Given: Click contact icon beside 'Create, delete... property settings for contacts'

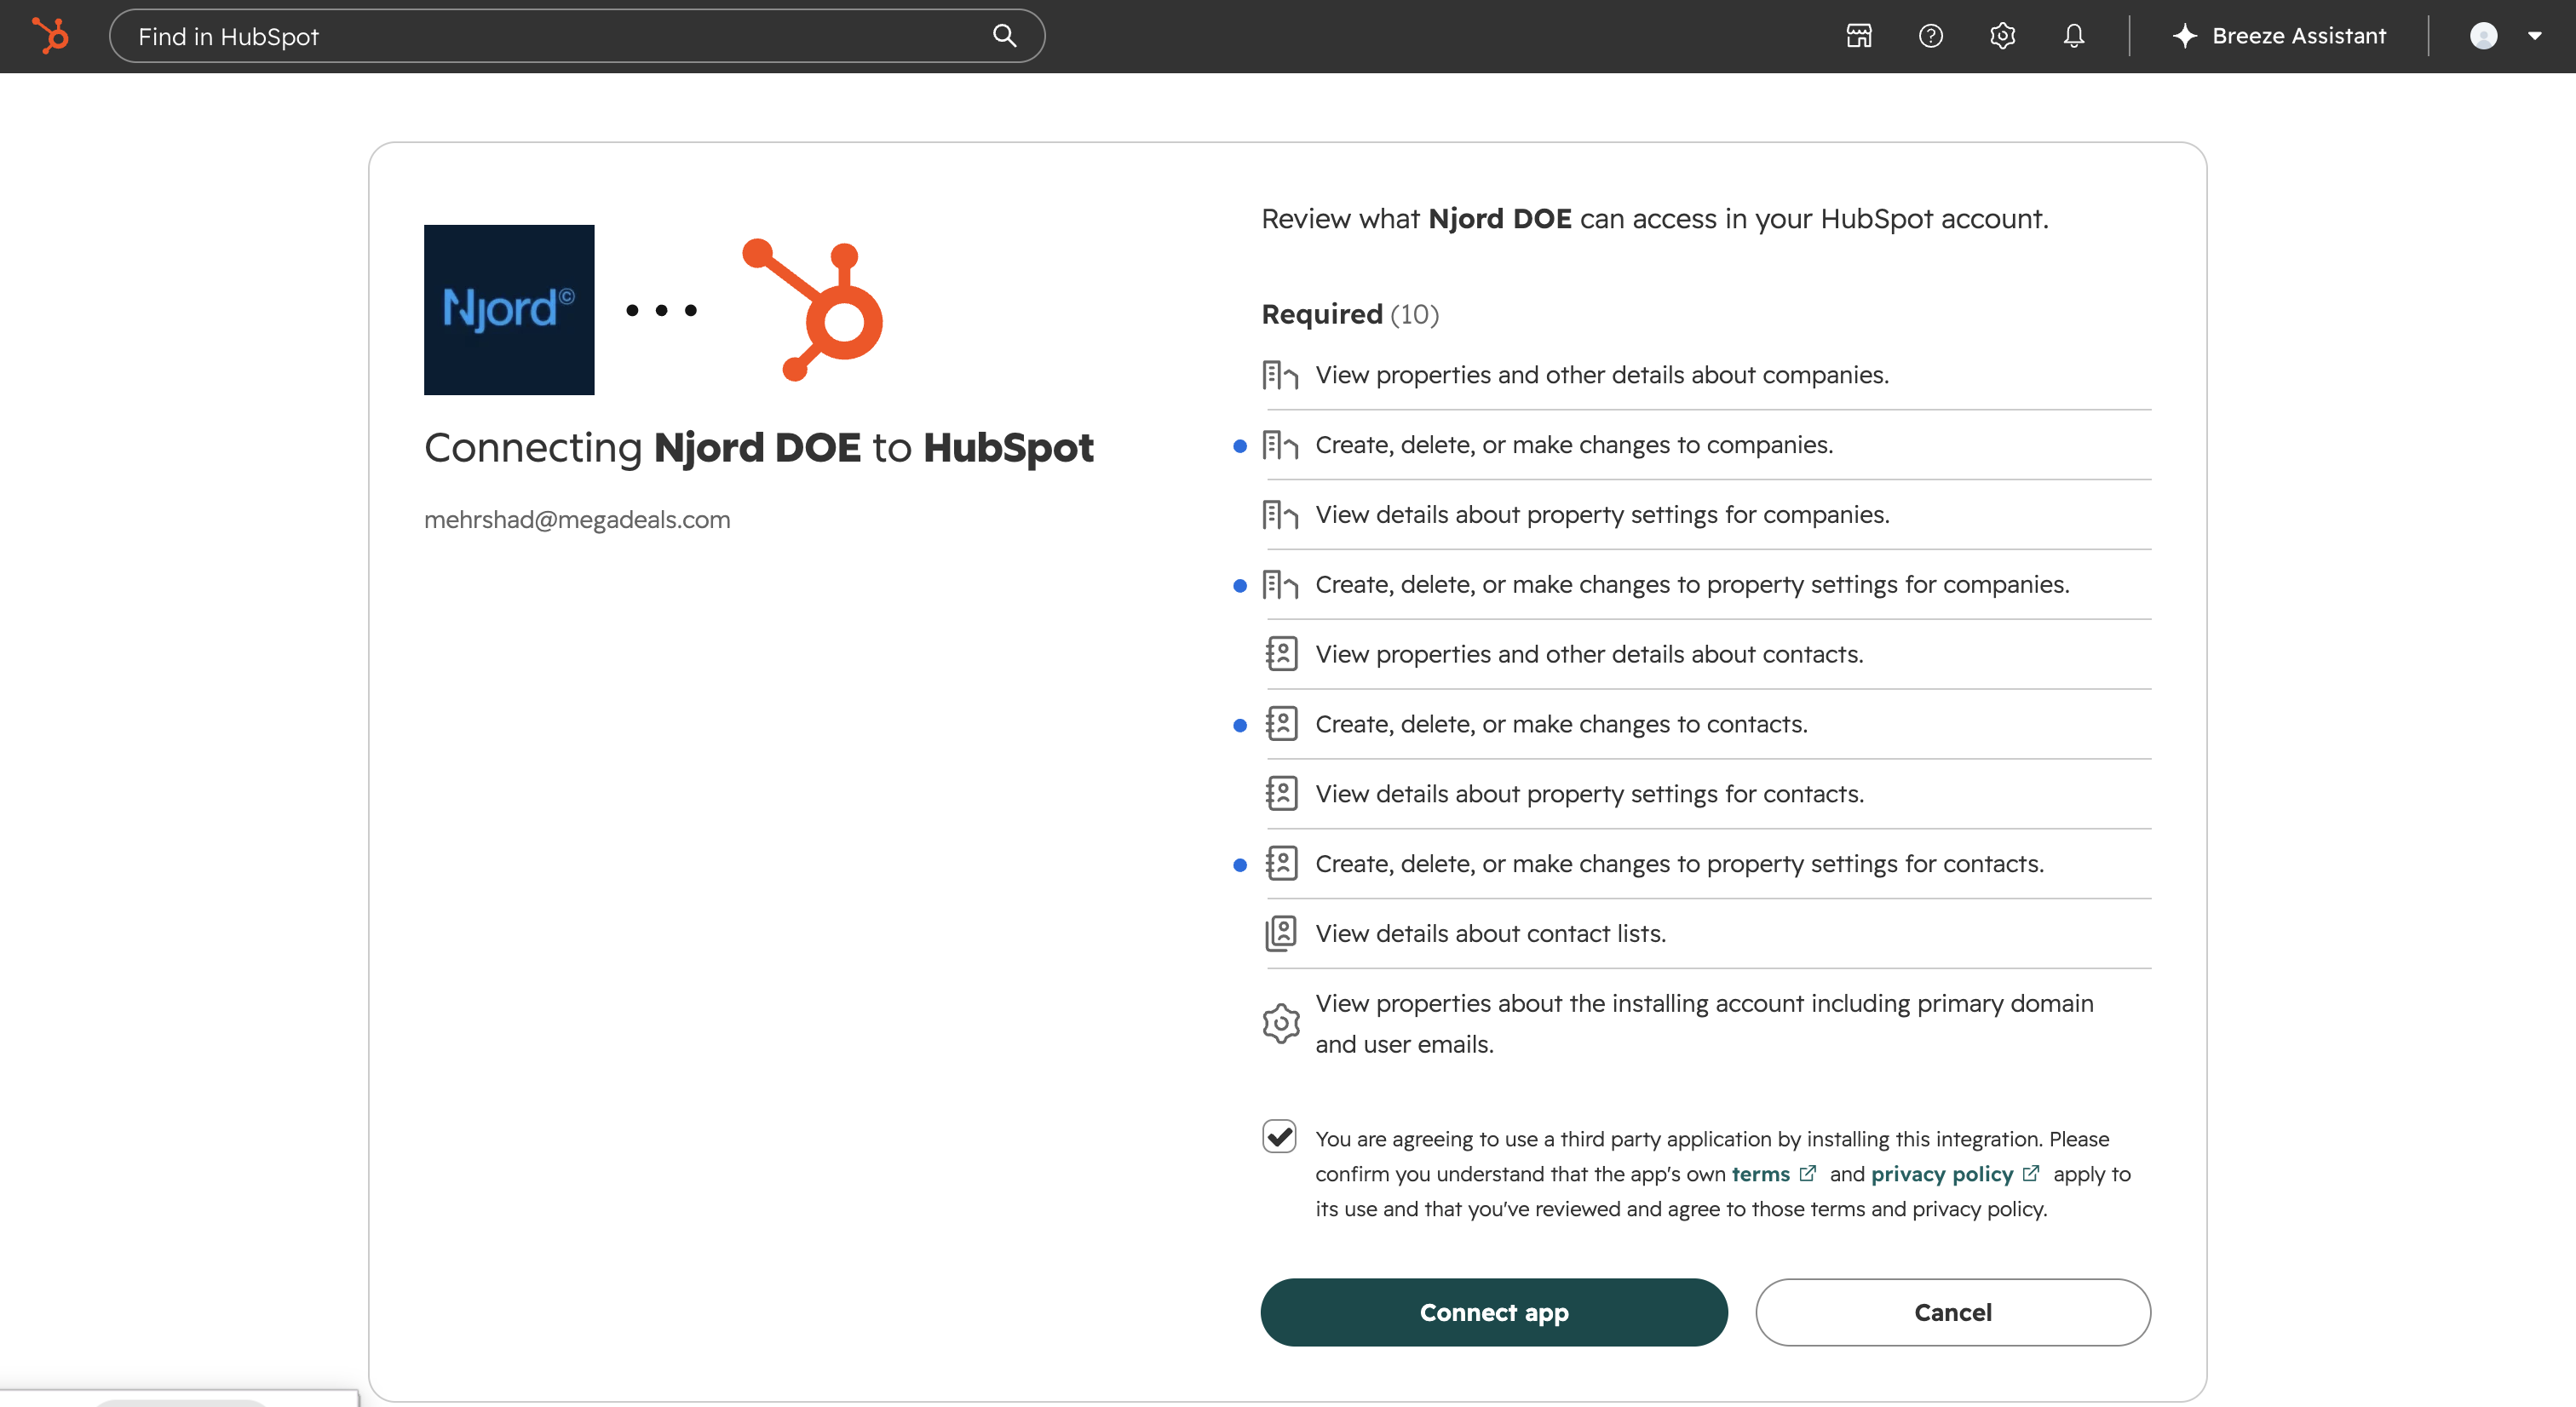Looking at the screenshot, I should [x=1281, y=864].
